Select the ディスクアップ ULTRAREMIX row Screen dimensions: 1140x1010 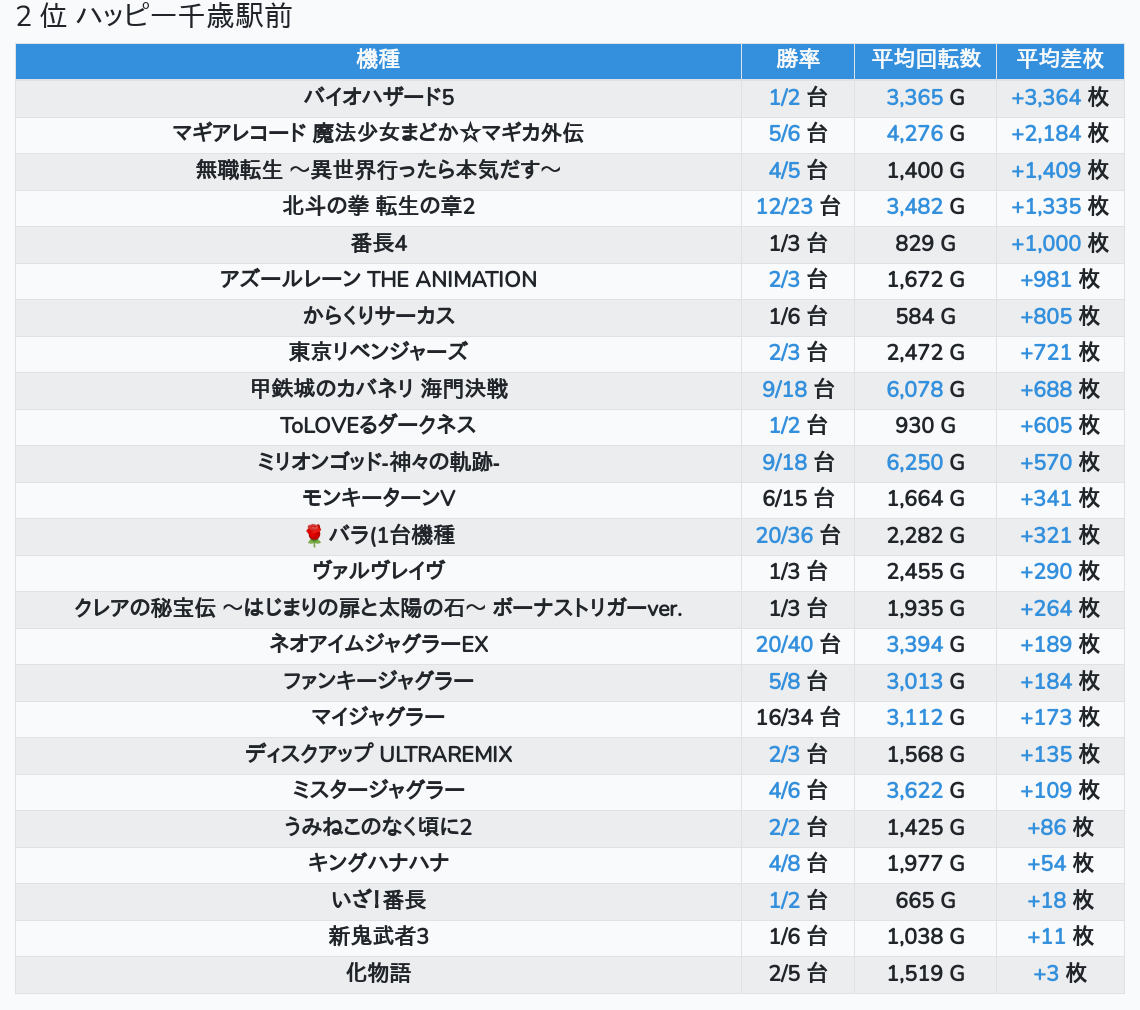(x=378, y=754)
